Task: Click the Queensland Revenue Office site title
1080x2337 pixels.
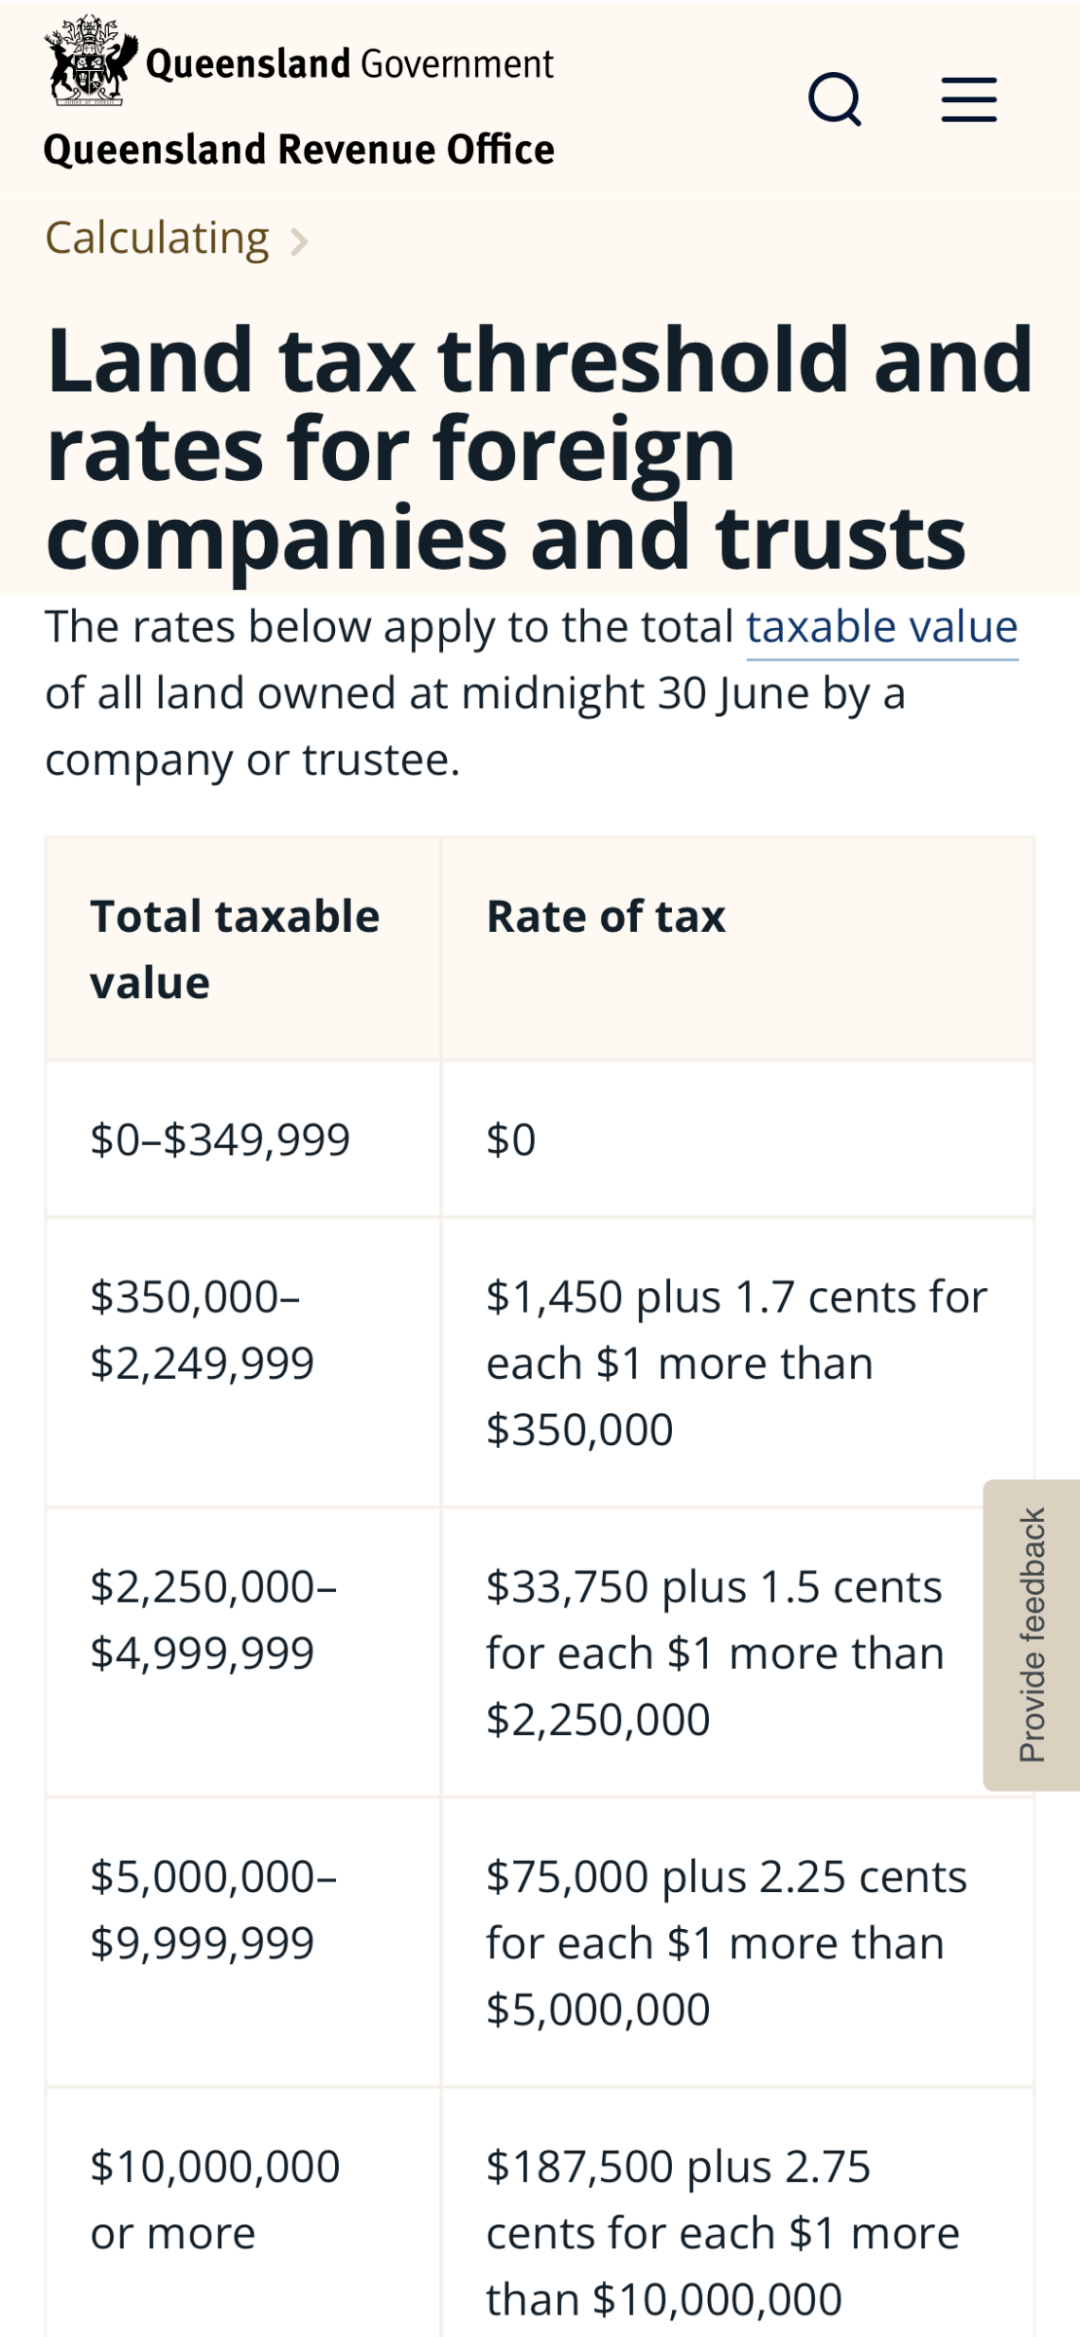Action: pos(299,150)
